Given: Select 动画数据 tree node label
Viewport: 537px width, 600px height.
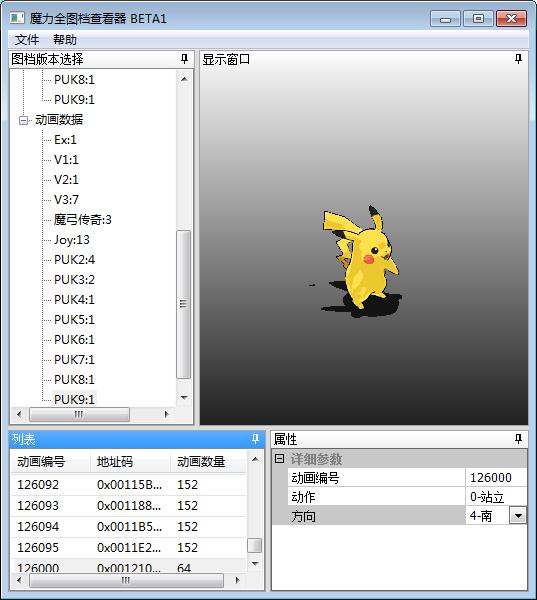Looking at the screenshot, I should pyautogui.click(x=59, y=120).
